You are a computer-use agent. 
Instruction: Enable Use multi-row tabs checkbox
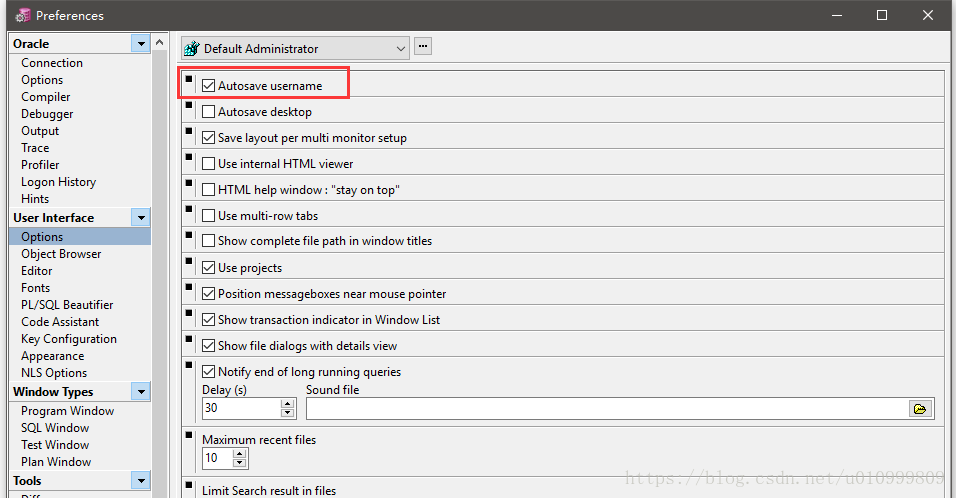pos(209,215)
